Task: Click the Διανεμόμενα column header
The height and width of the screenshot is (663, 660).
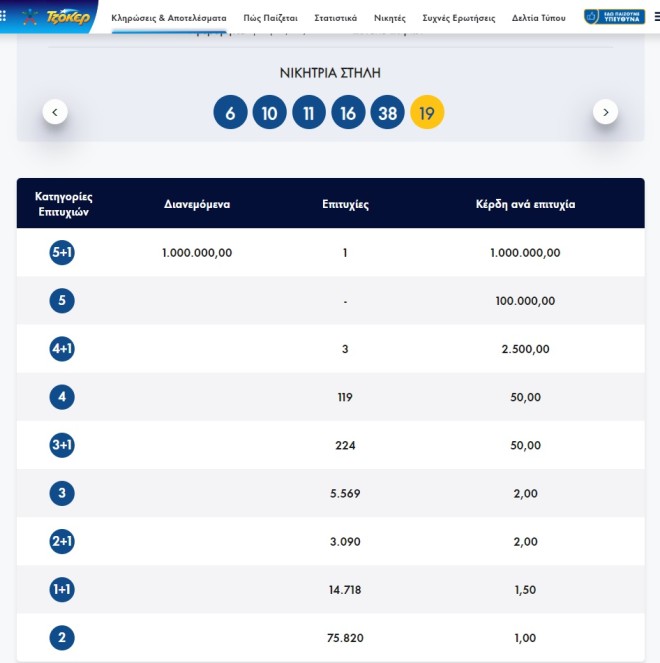Action: [197, 204]
